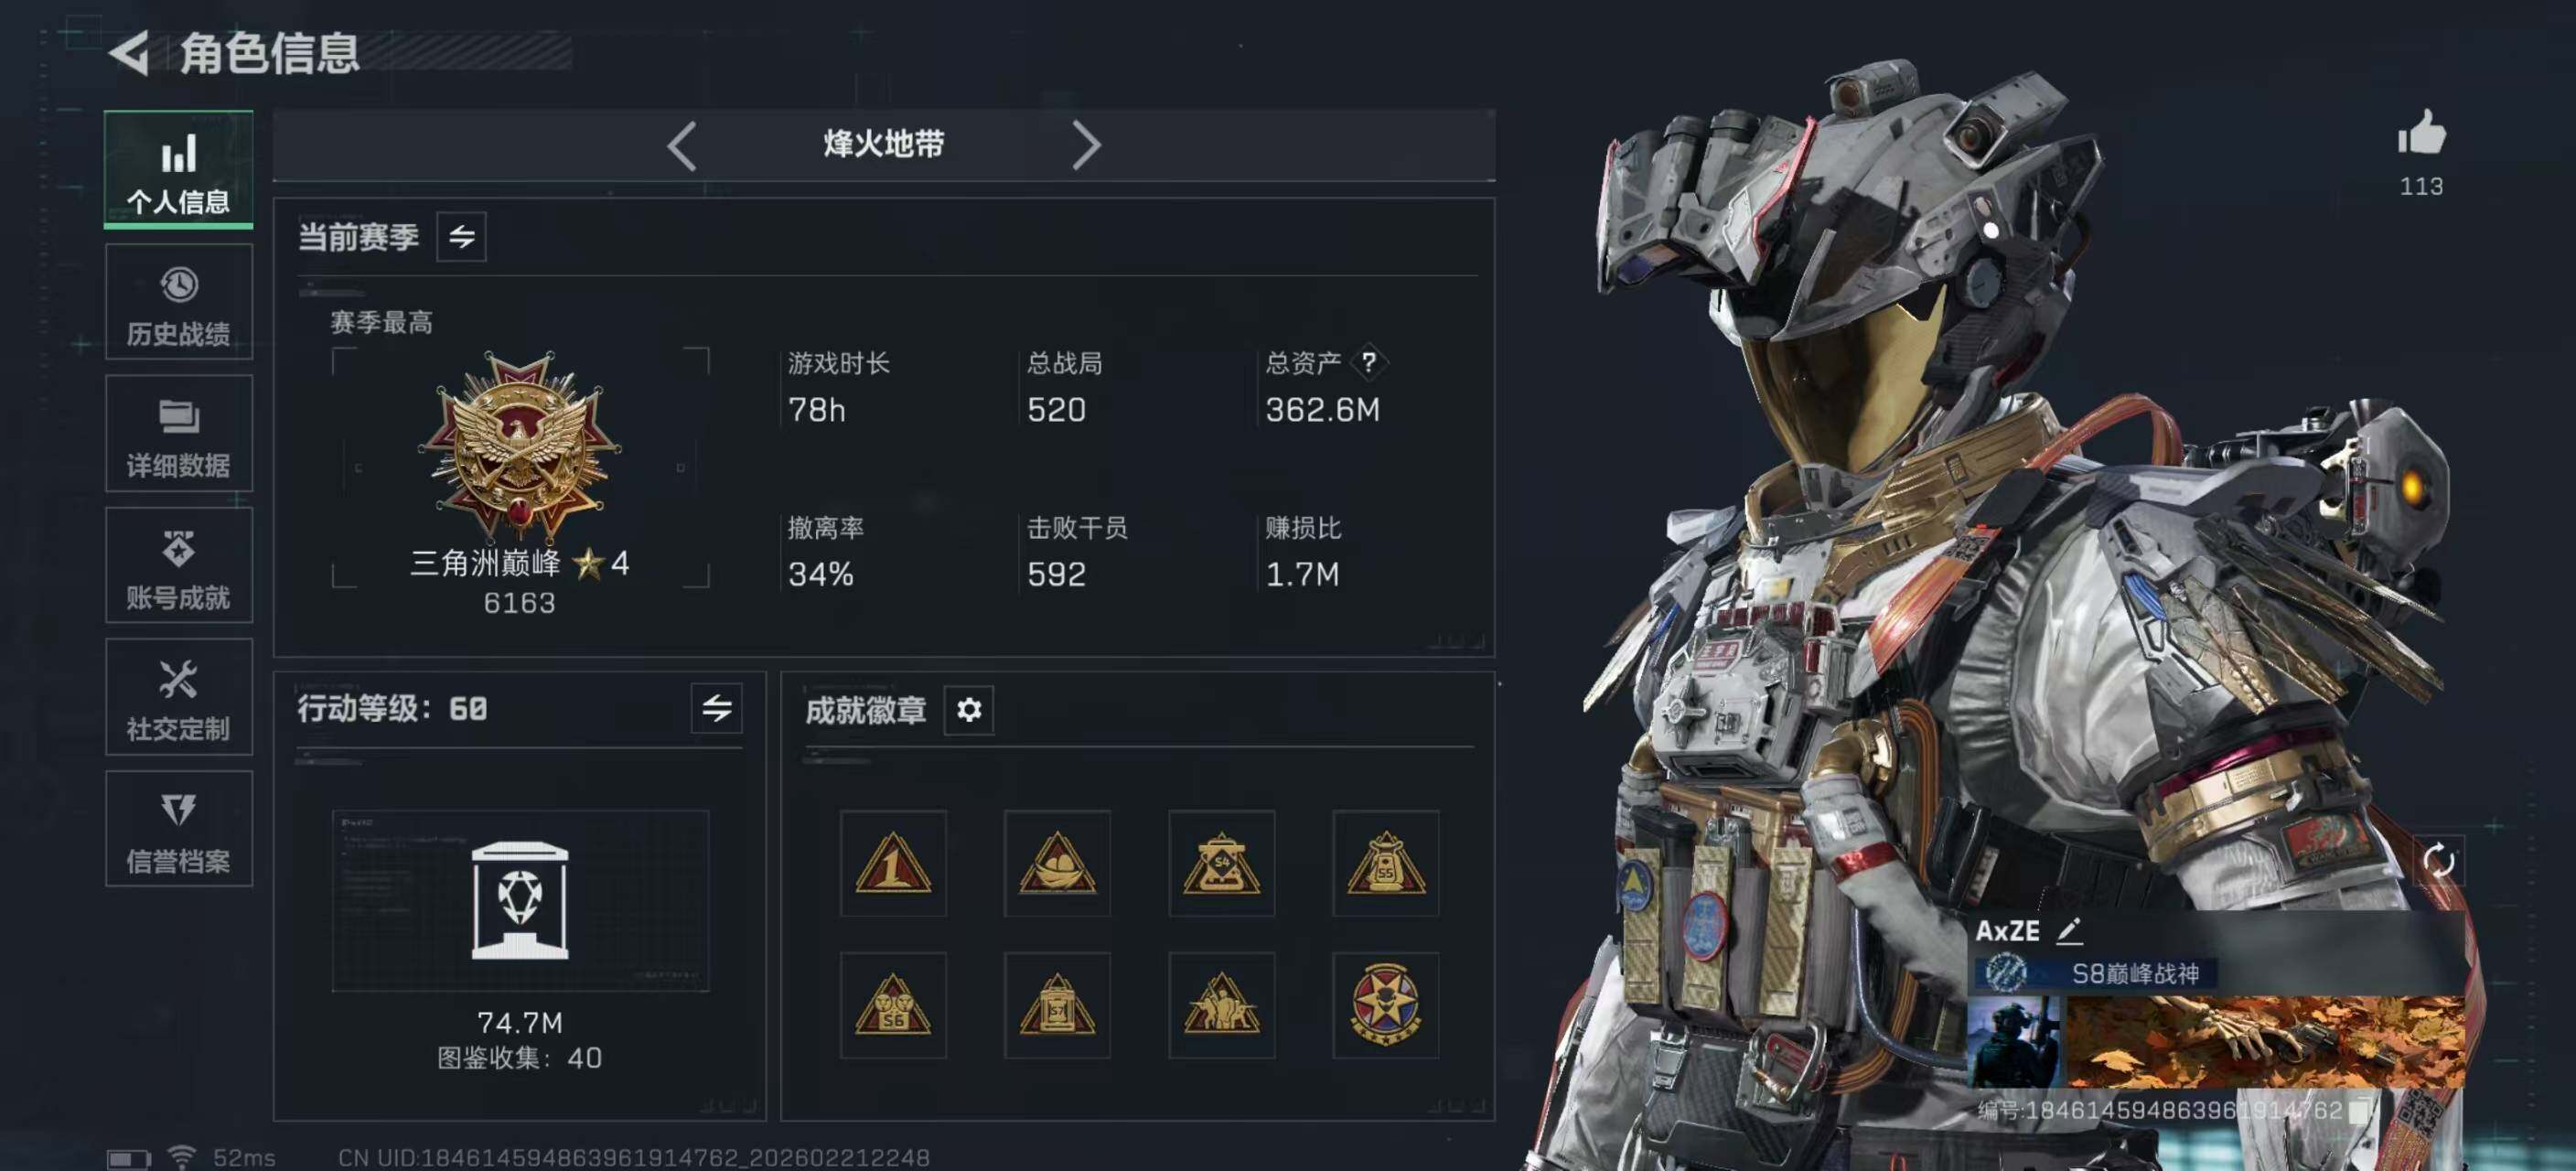Switch to next mode with right chevron

click(x=1086, y=147)
